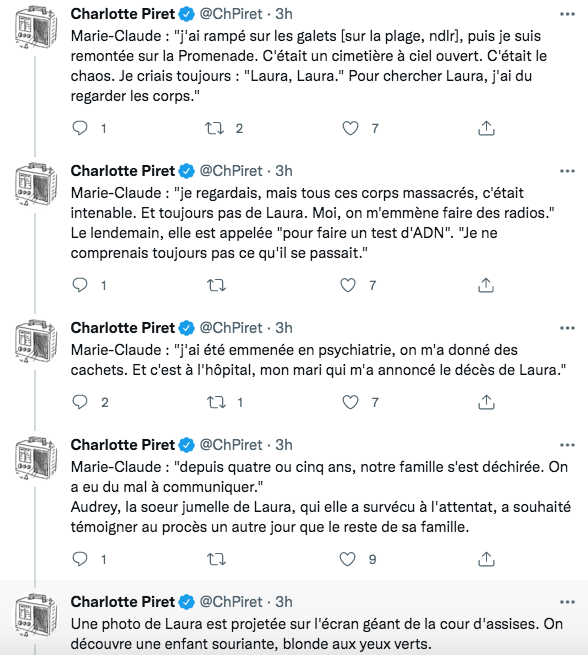Retweet the tweet about "le décès de Laura"
Viewport: 588px width, 655px height.
coord(216,402)
